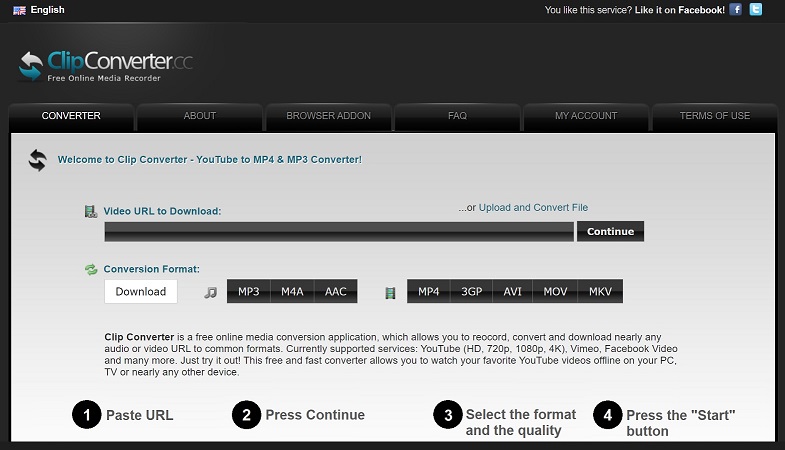Screen dimensions: 785x450
Task: Open the TERMS OF USE tab
Action: click(714, 116)
